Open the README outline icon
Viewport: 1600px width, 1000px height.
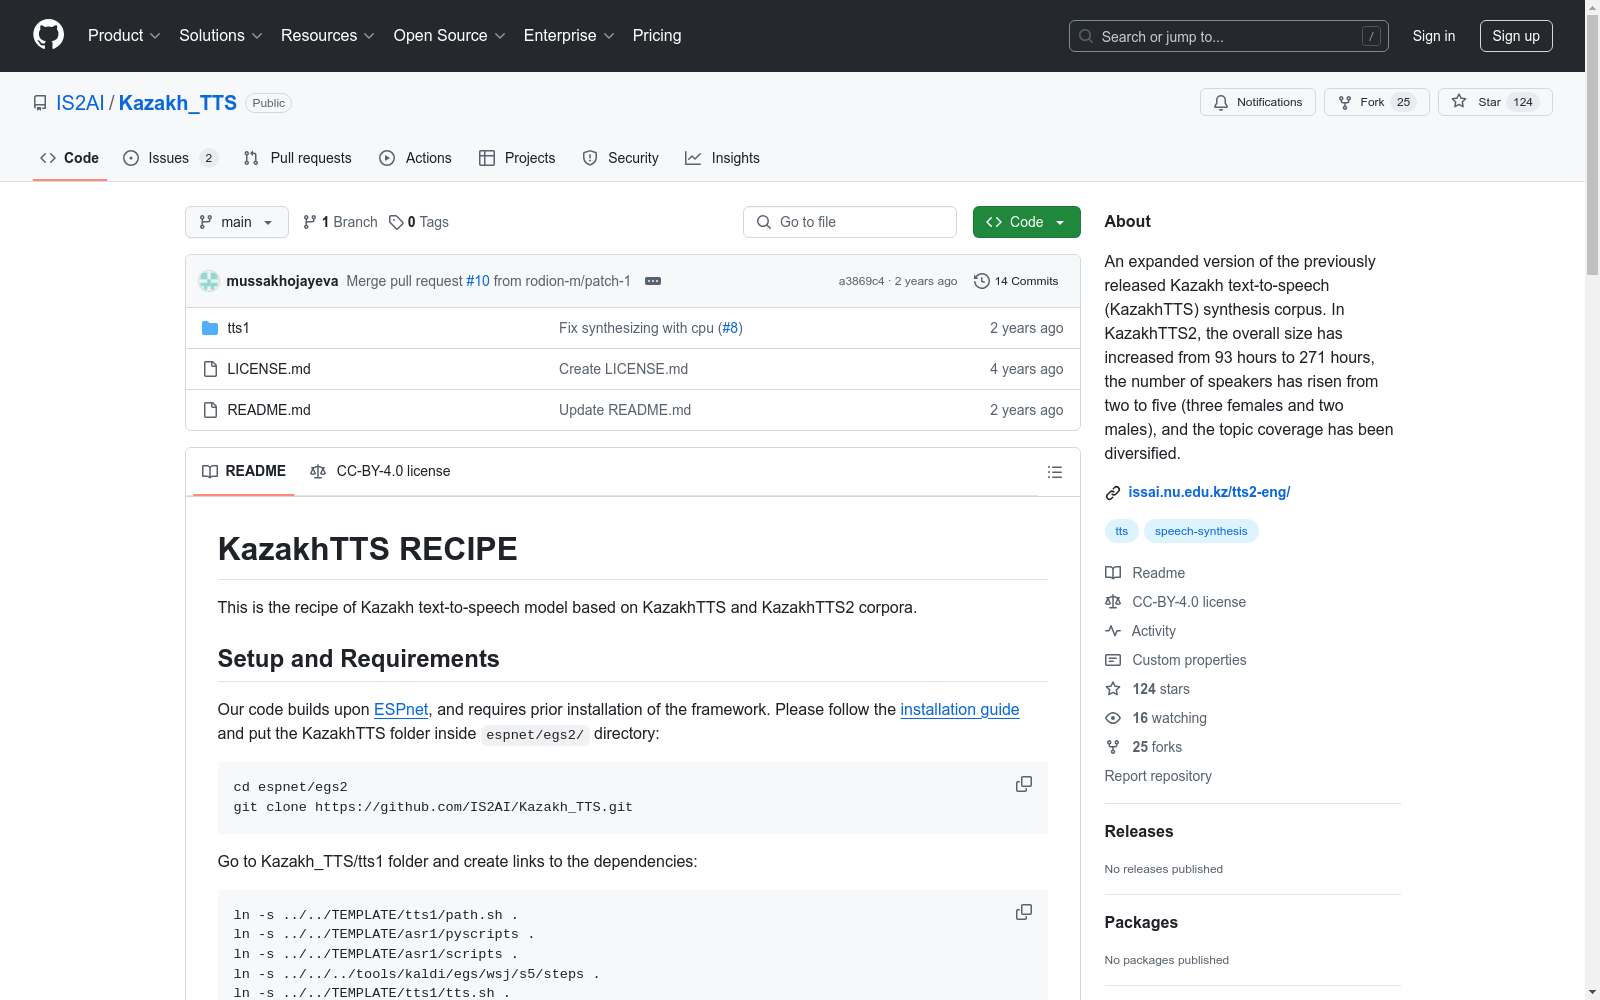[x=1055, y=472]
